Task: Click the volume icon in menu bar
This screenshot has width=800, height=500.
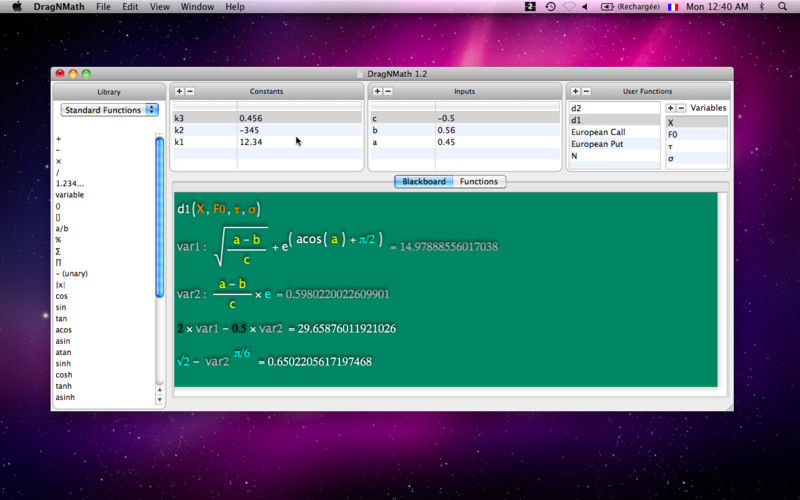Action: pos(586,7)
